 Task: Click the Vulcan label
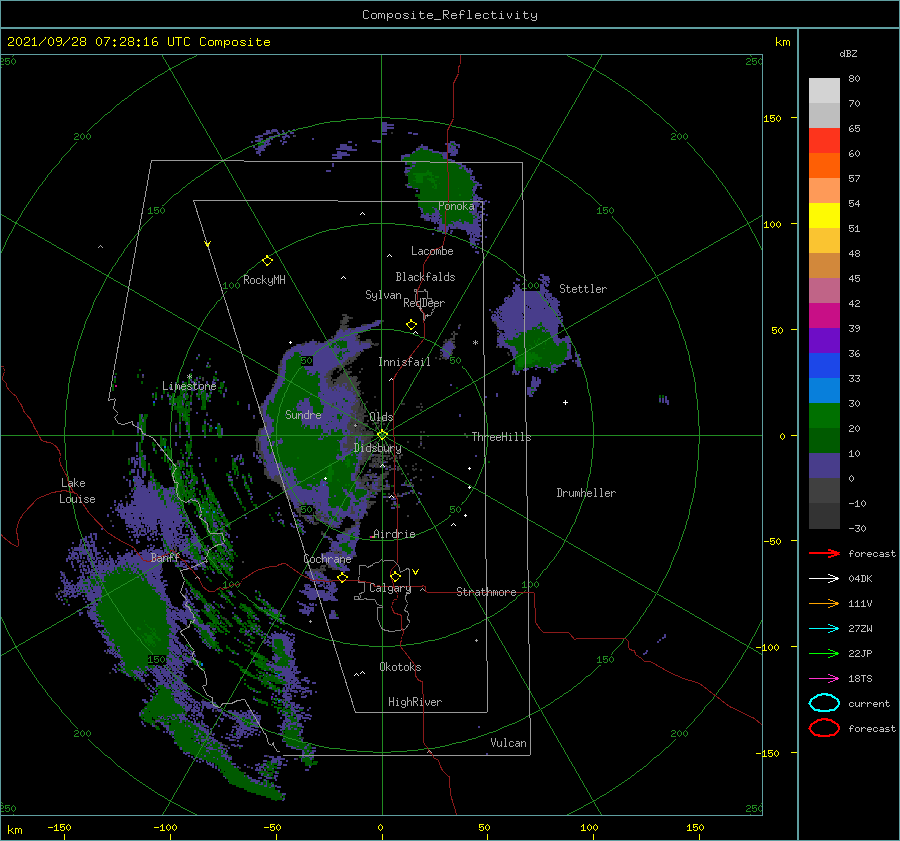509,743
